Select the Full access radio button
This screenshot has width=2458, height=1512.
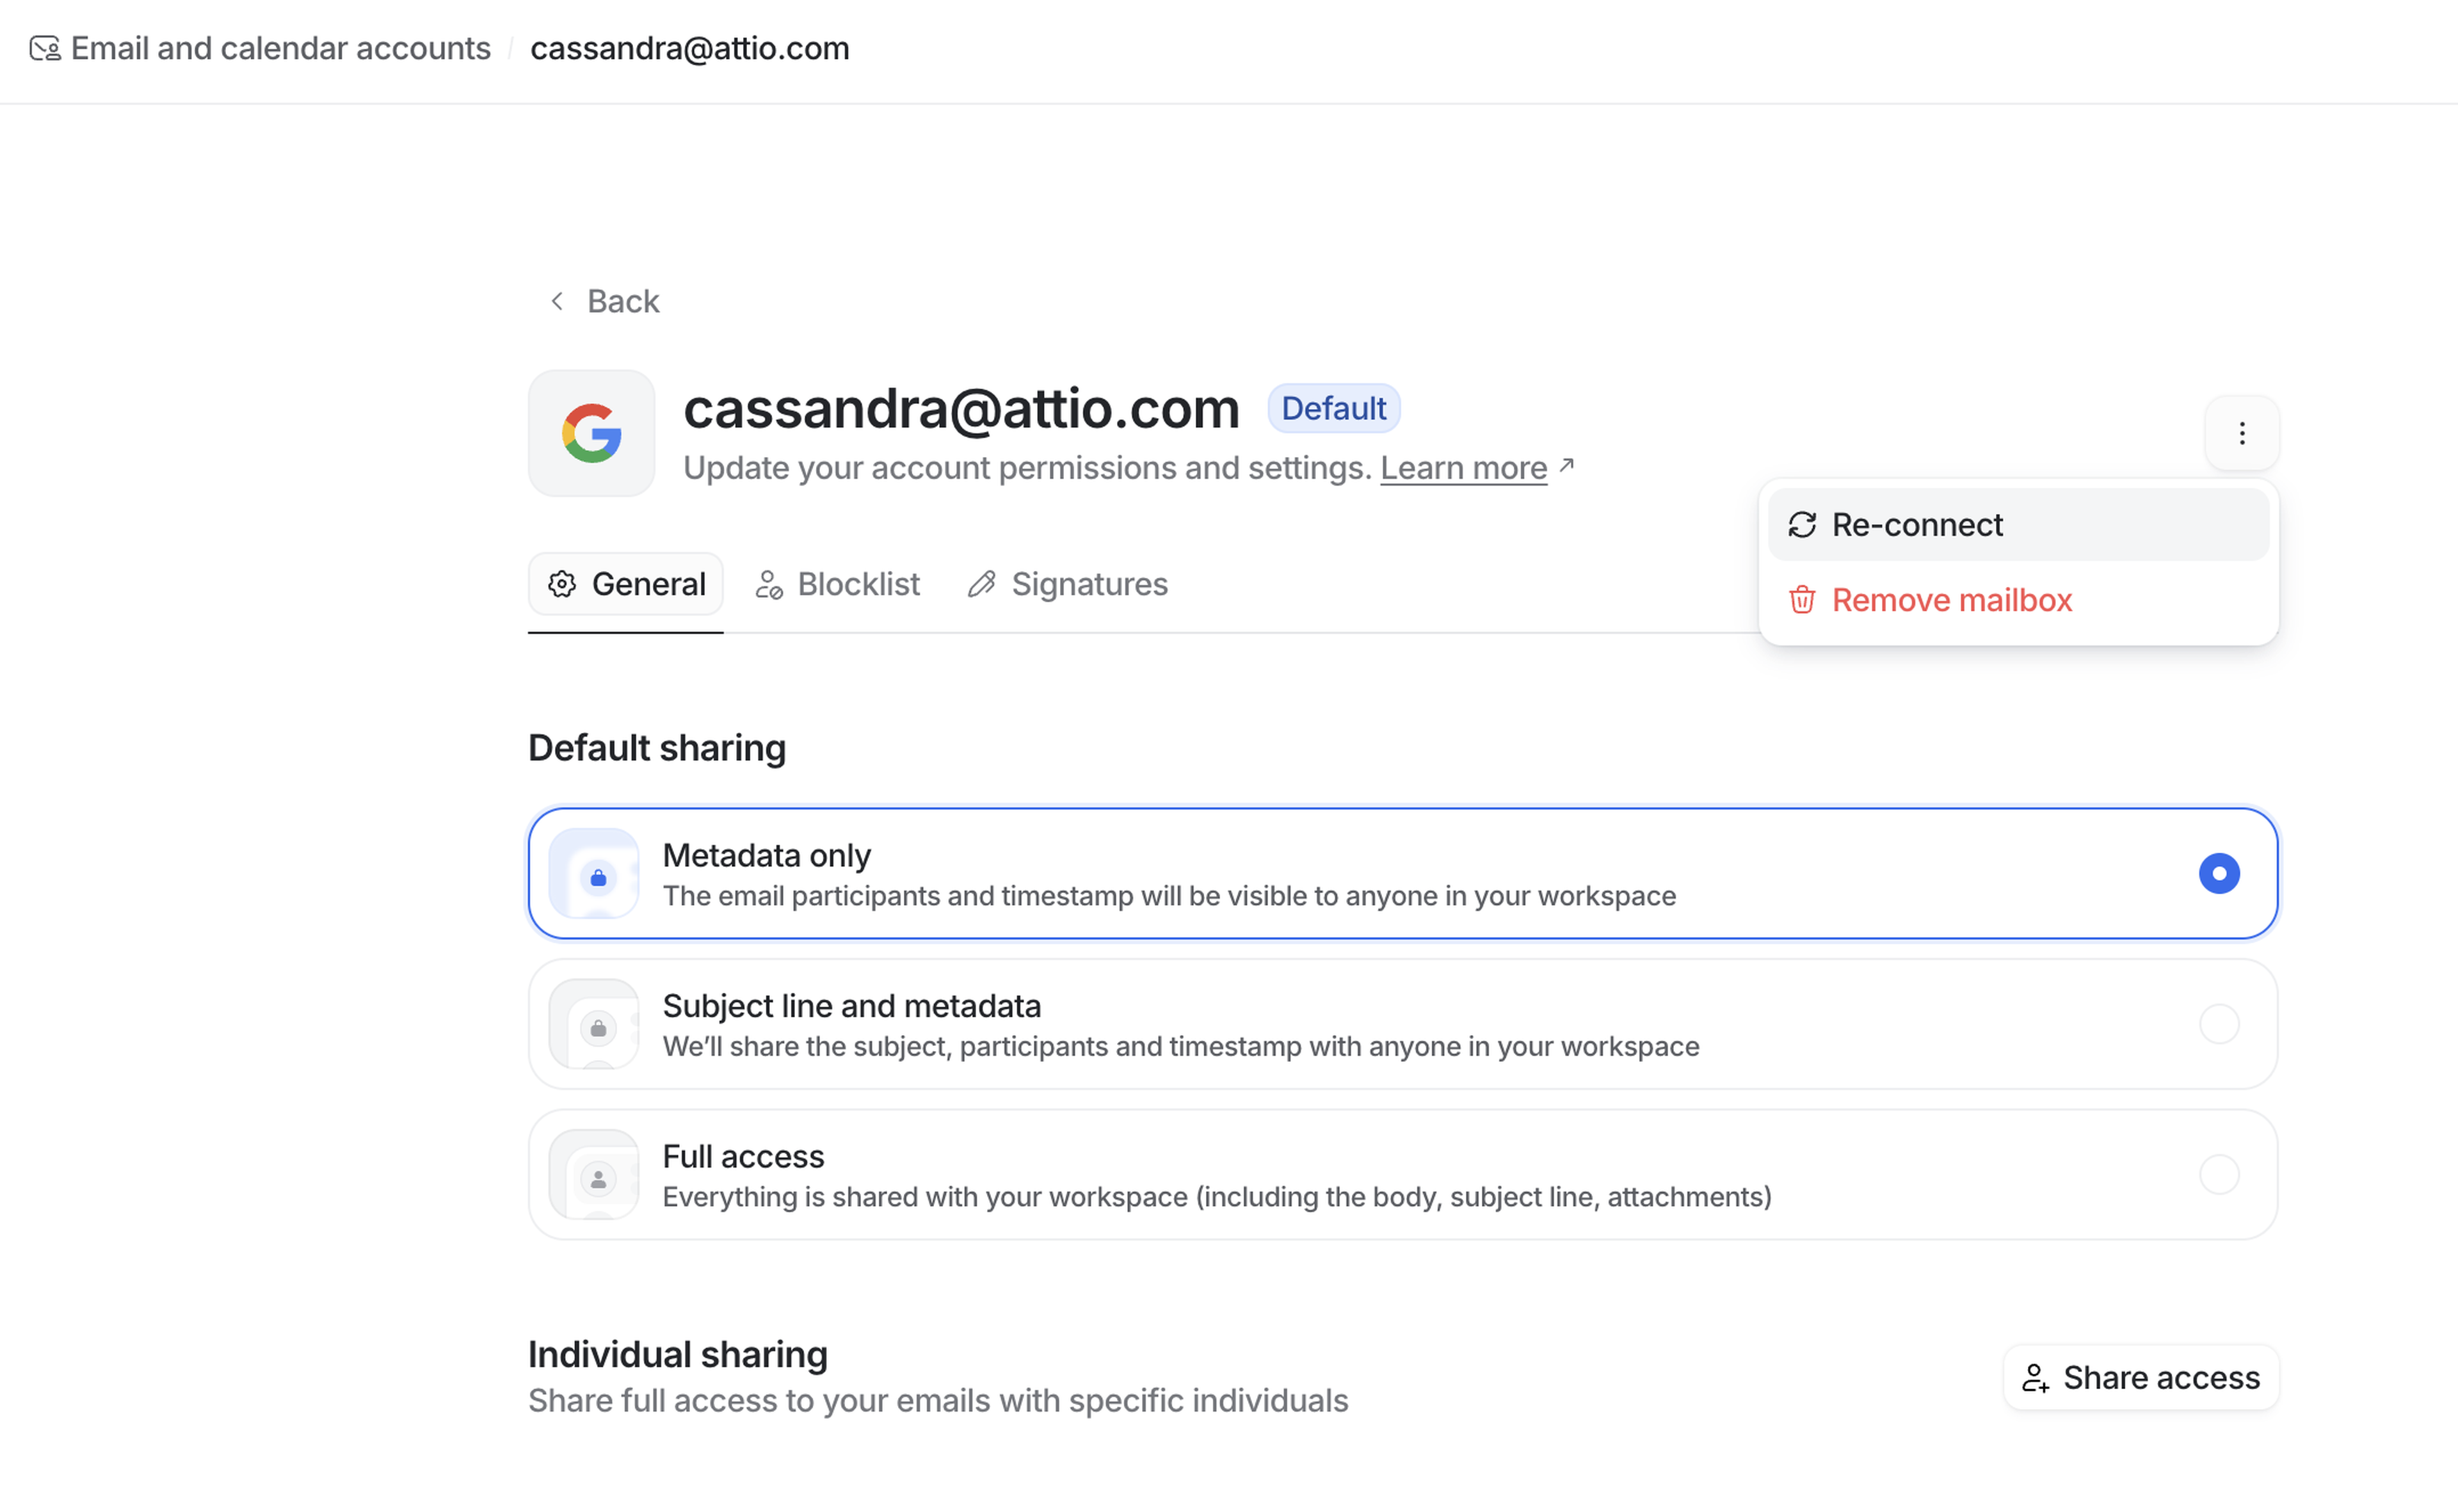click(x=2218, y=1174)
